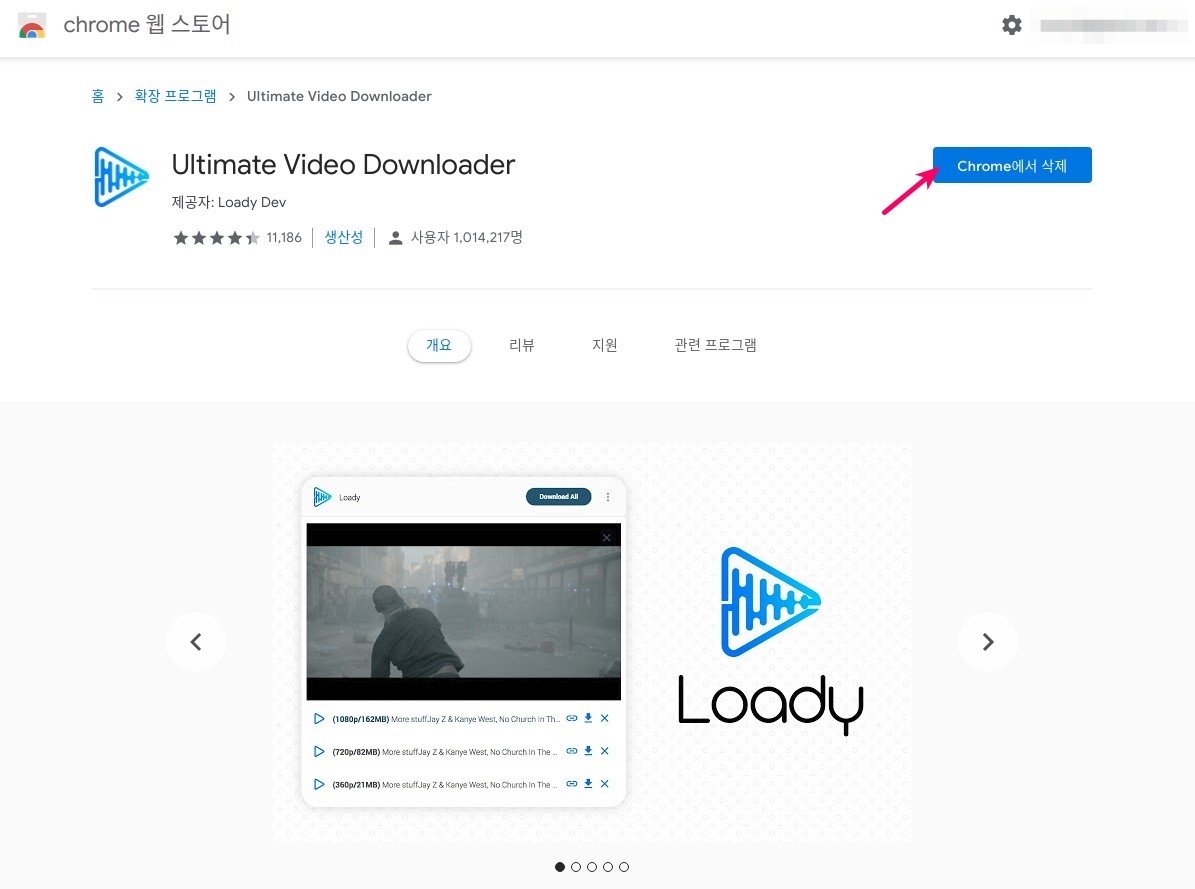Open the 생산성 category link
This screenshot has height=889, width=1195.
tap(344, 238)
